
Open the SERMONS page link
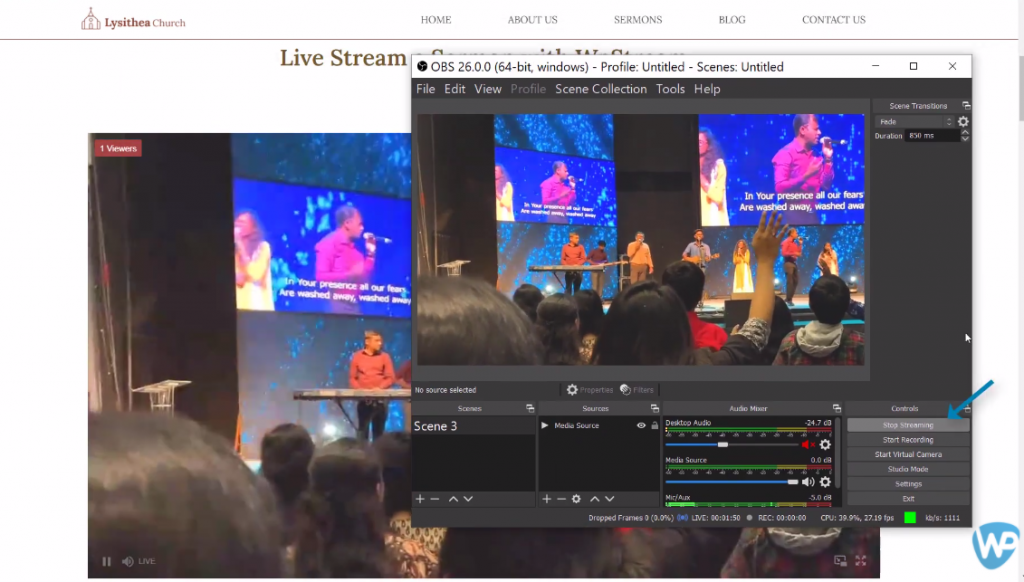(638, 20)
